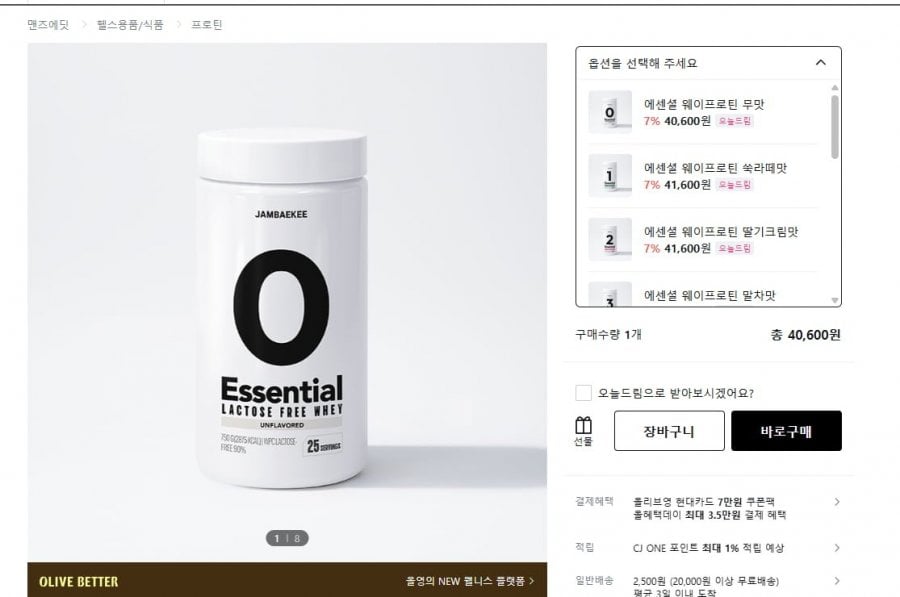Screen dimensions: 900x597
Task: Collapse the option selector chevron
Action: (821, 63)
